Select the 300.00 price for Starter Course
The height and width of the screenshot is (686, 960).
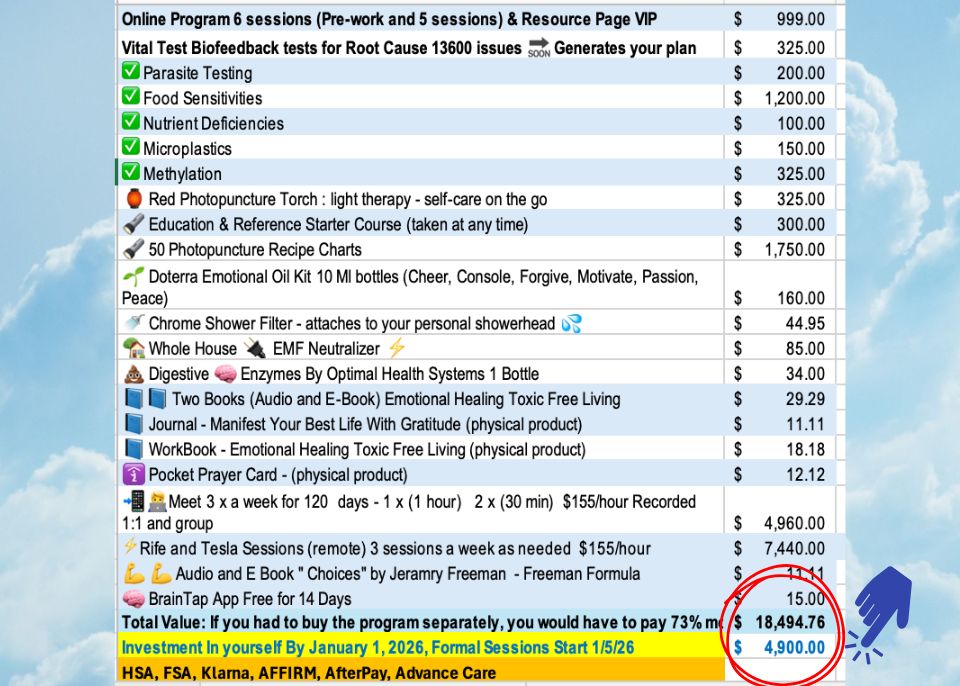point(800,224)
